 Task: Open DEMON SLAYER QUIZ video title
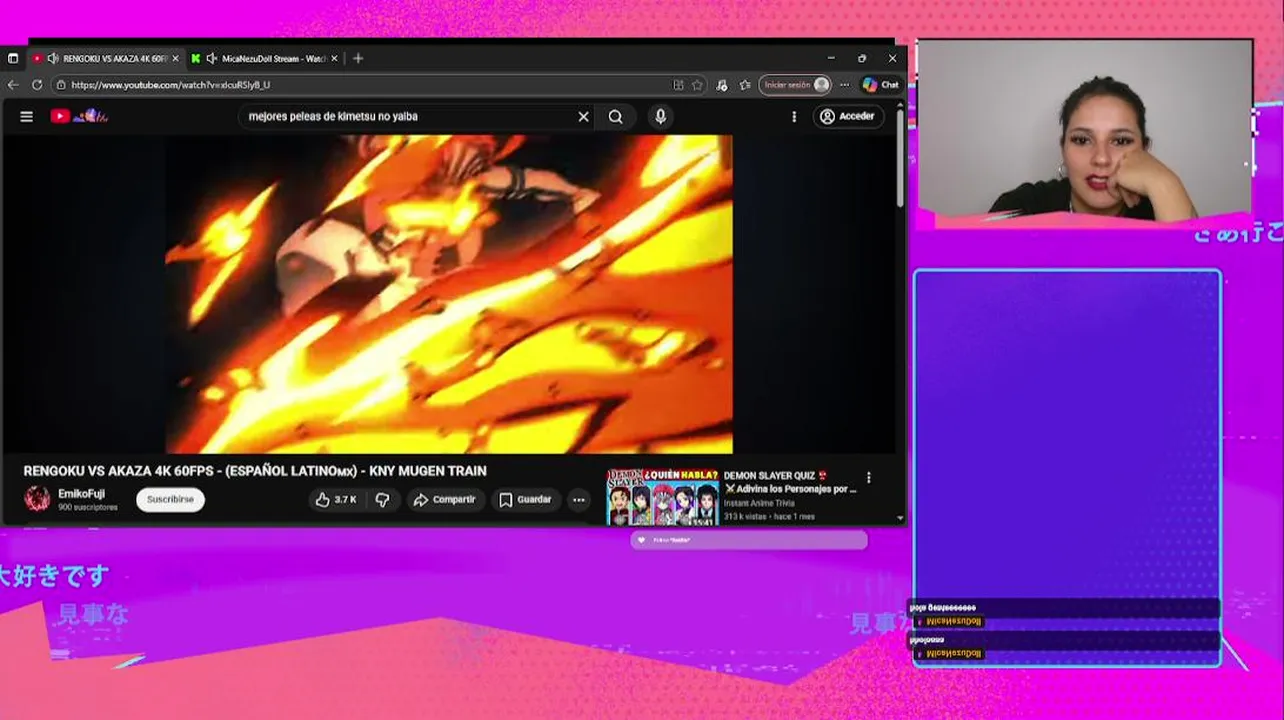[790, 482]
